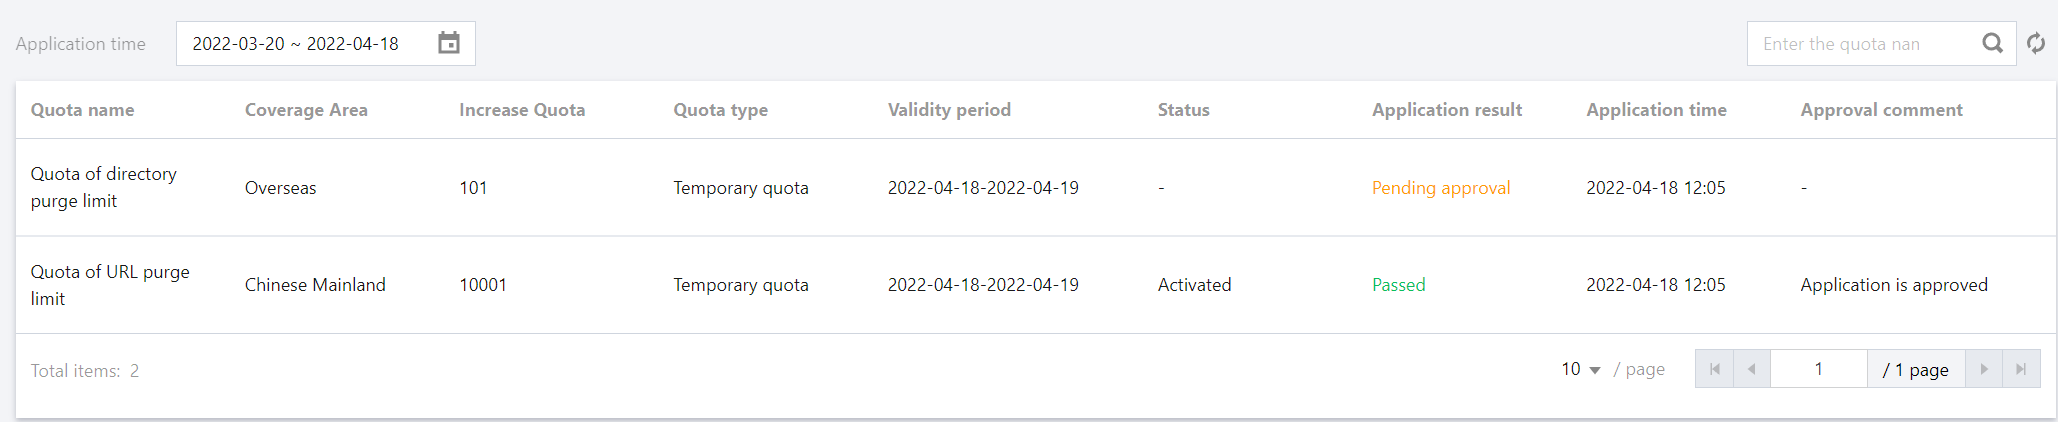Jump to last page arrow

coord(2021,369)
